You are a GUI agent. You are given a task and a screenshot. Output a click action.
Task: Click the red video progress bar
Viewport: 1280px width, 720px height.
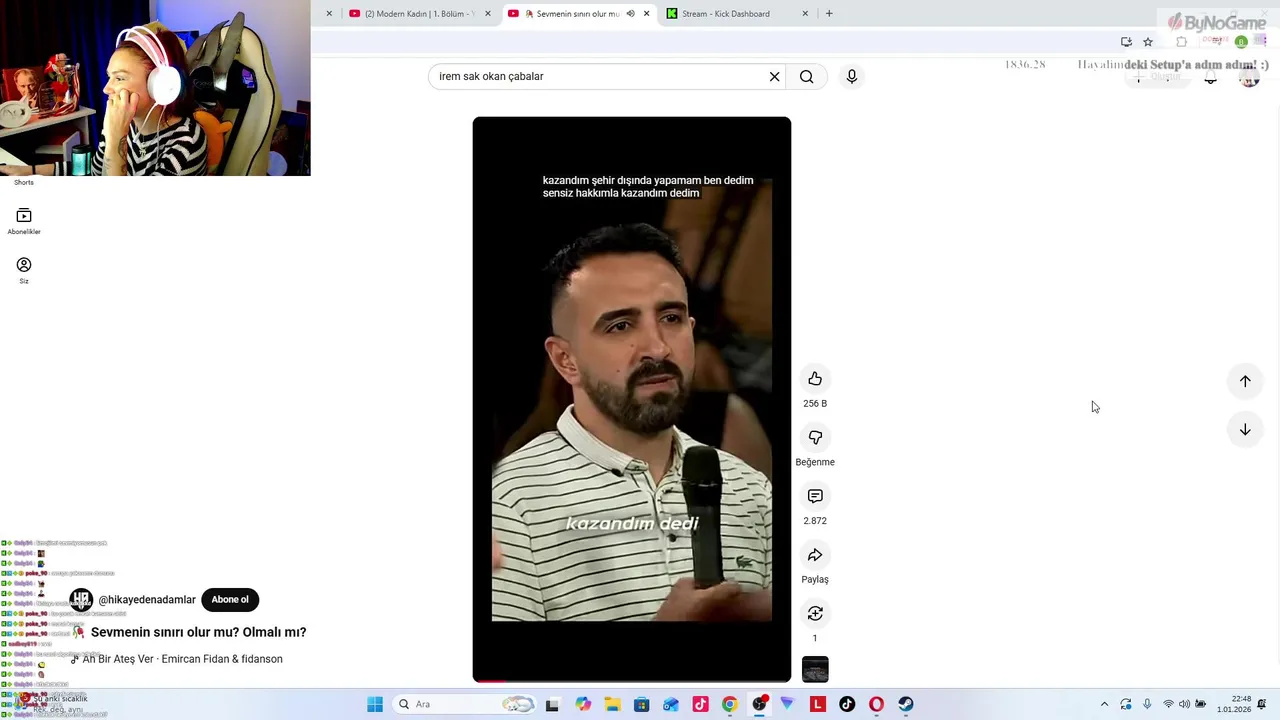tap(490, 682)
